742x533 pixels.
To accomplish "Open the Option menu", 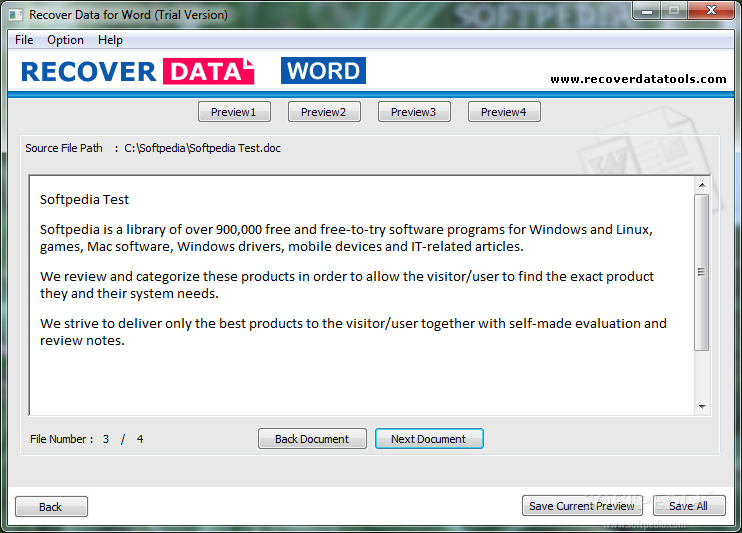I will 65,40.
